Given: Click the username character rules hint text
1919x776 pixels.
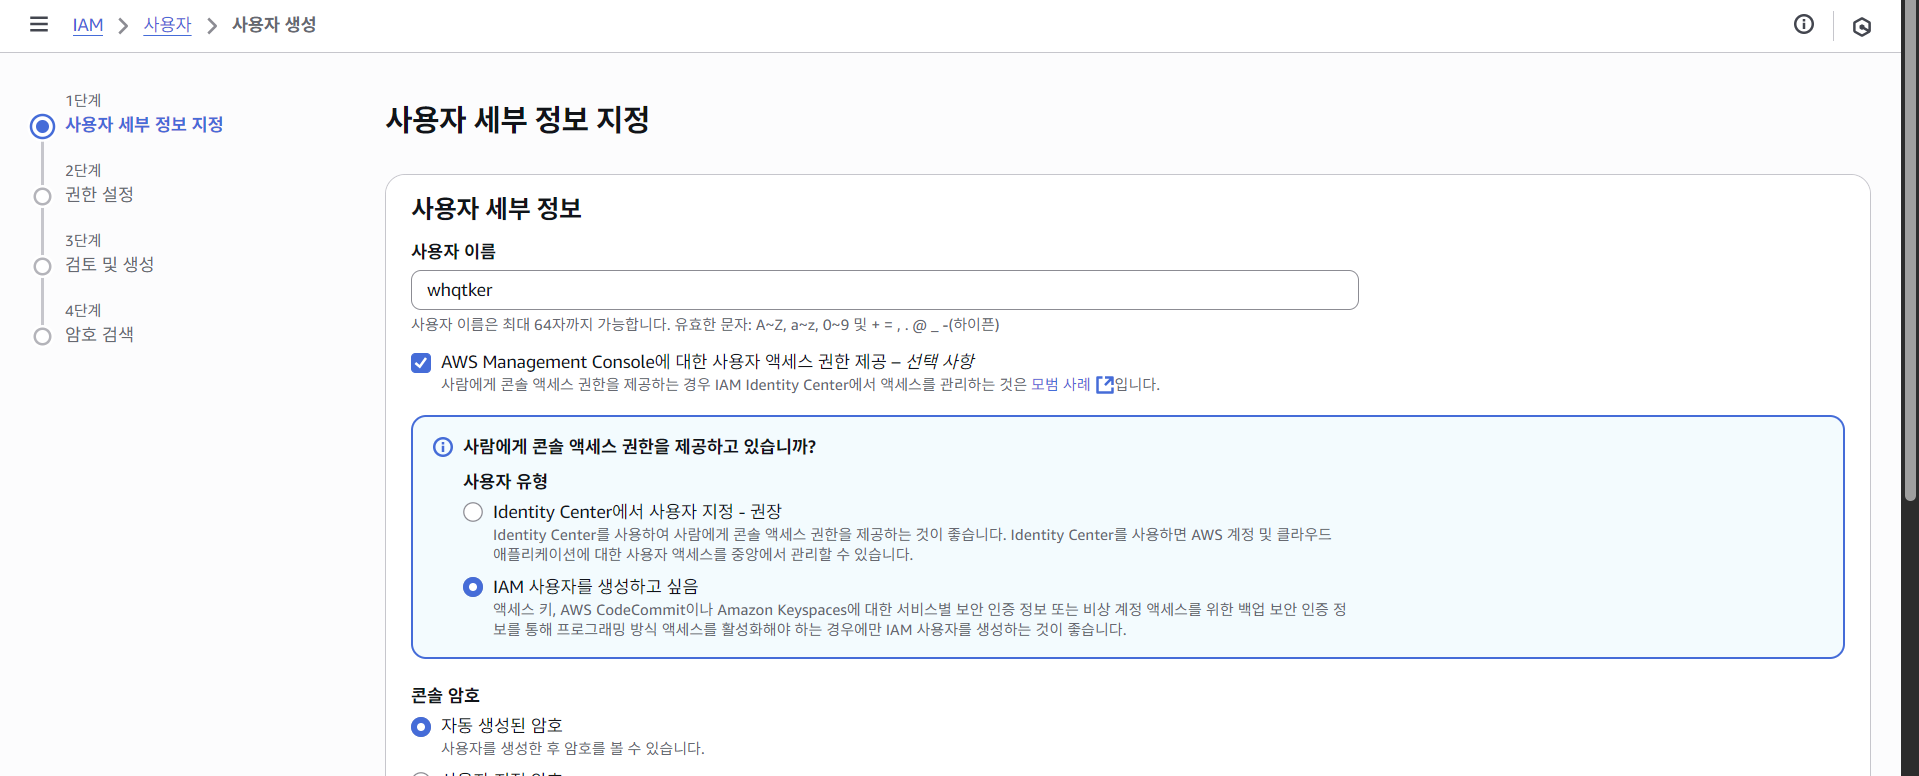Looking at the screenshot, I should 705,325.
